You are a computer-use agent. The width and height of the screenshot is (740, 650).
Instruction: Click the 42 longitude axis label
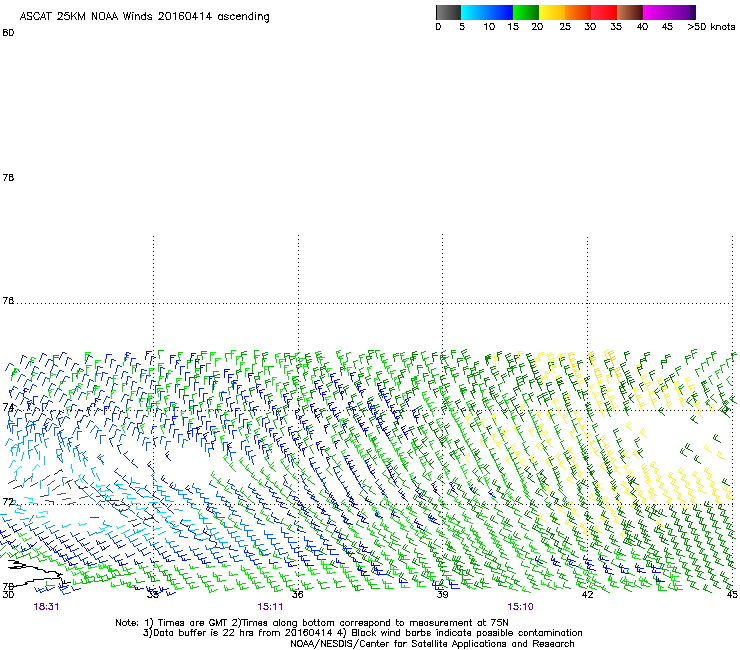coord(588,595)
